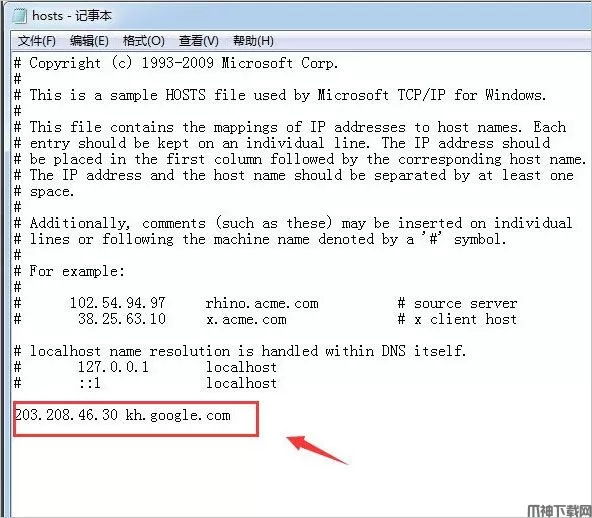592x518 pixels.
Task: Click on the x.acme.com entry
Action: click(246, 320)
